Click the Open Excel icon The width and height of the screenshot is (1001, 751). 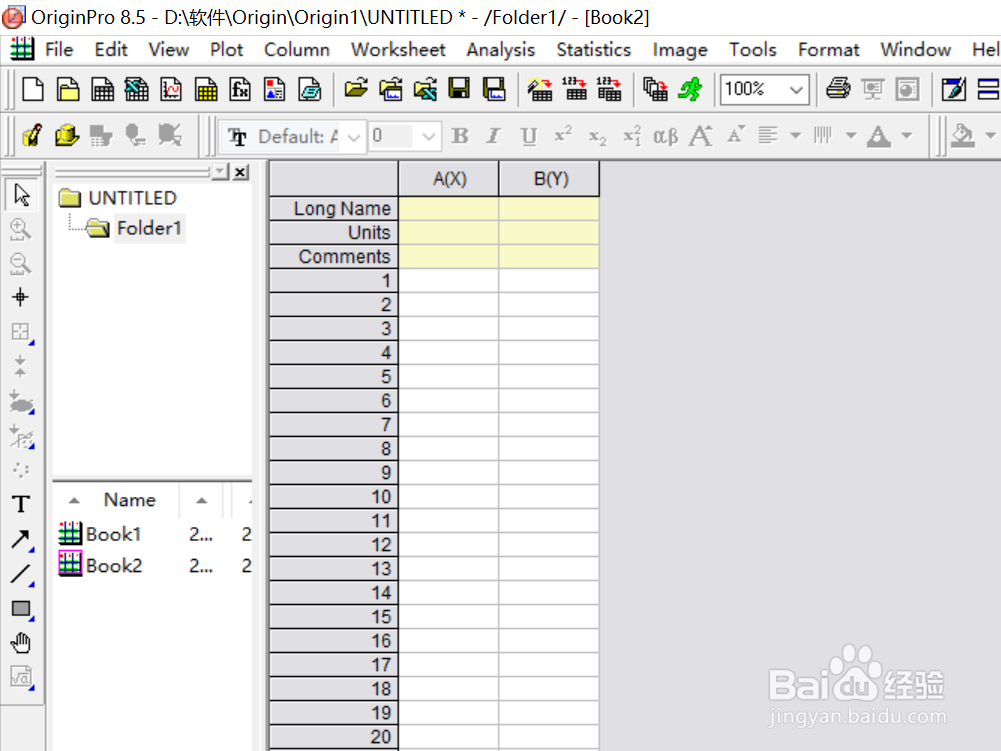425,89
